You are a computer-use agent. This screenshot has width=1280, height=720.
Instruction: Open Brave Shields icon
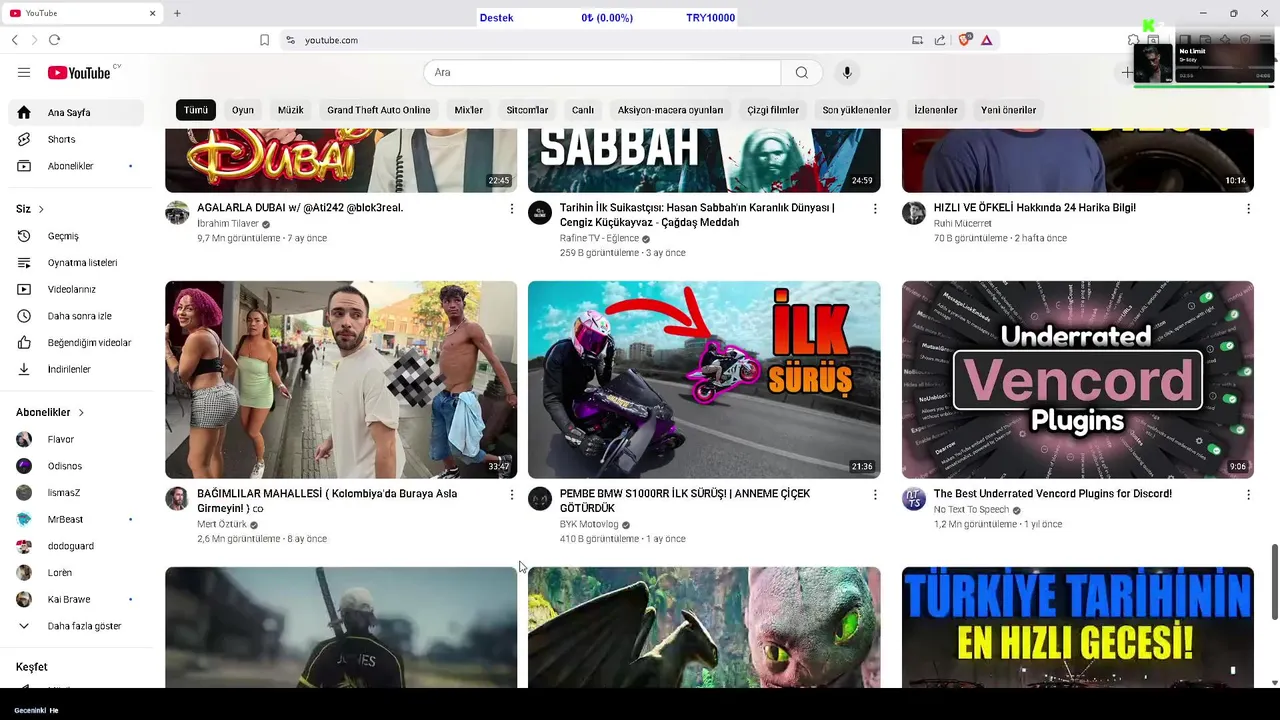click(x=964, y=40)
